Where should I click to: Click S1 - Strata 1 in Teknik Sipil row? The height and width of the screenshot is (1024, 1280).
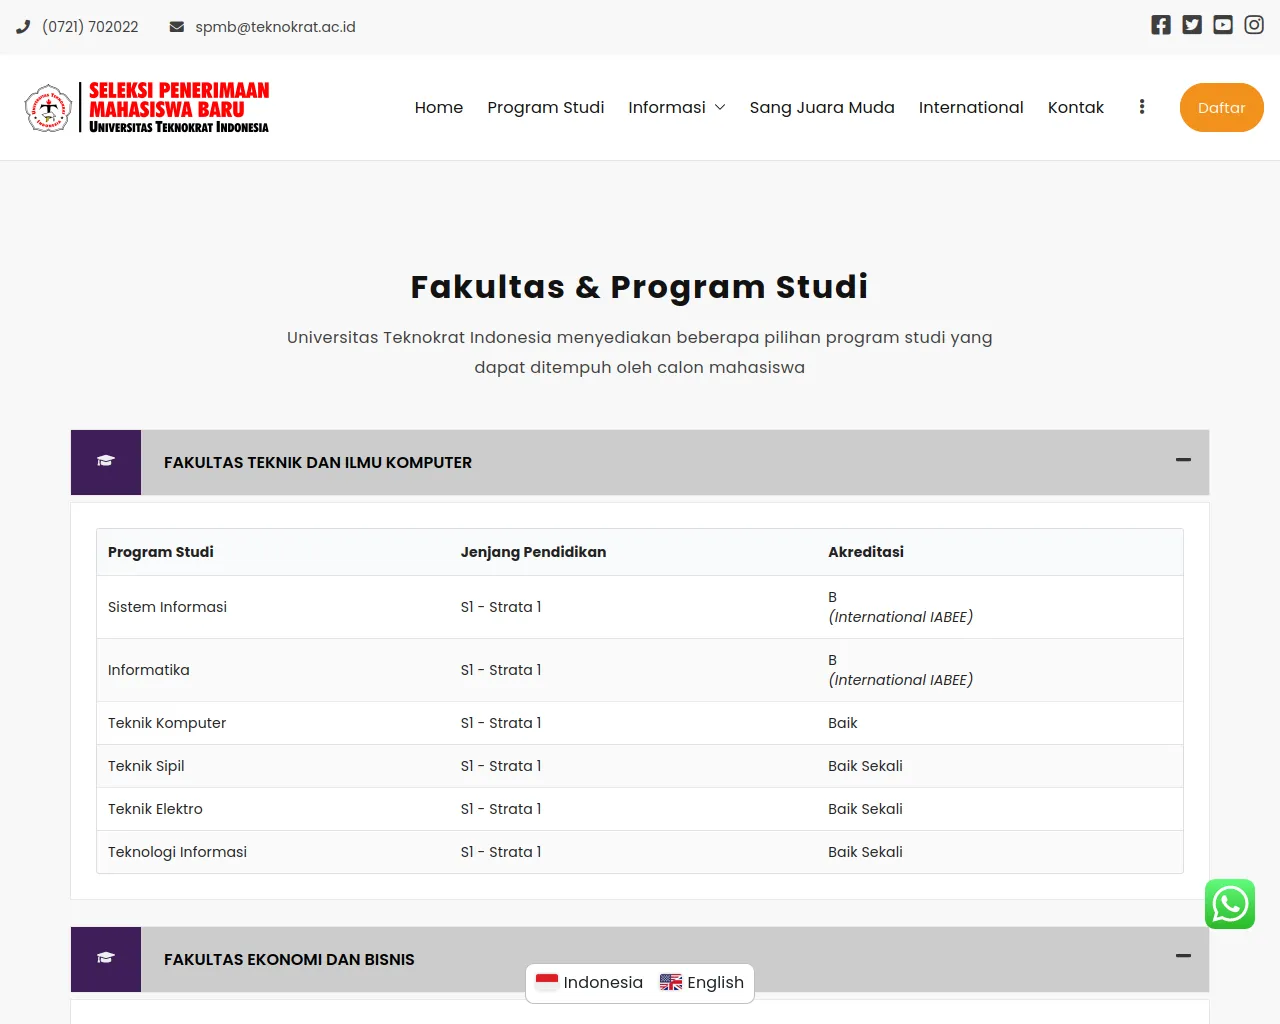tap(501, 766)
